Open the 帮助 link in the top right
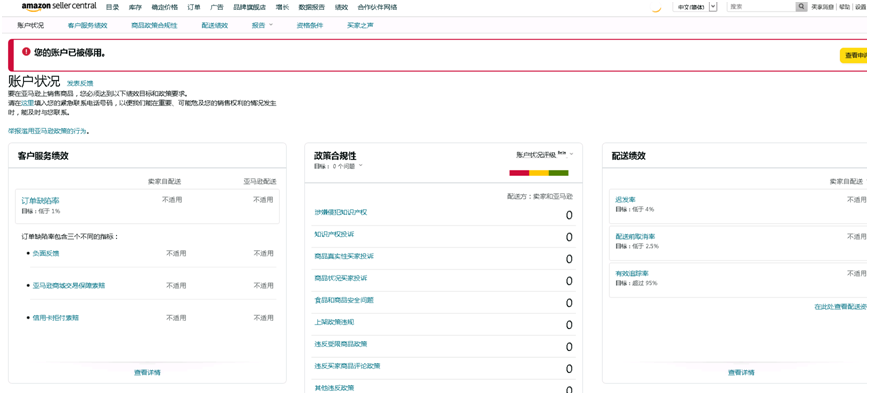This screenshot has height=395, width=869. [844, 7]
